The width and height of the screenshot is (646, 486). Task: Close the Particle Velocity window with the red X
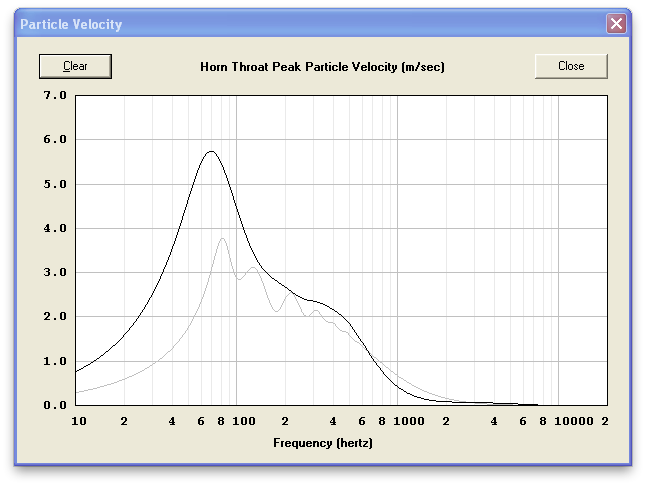(616, 23)
